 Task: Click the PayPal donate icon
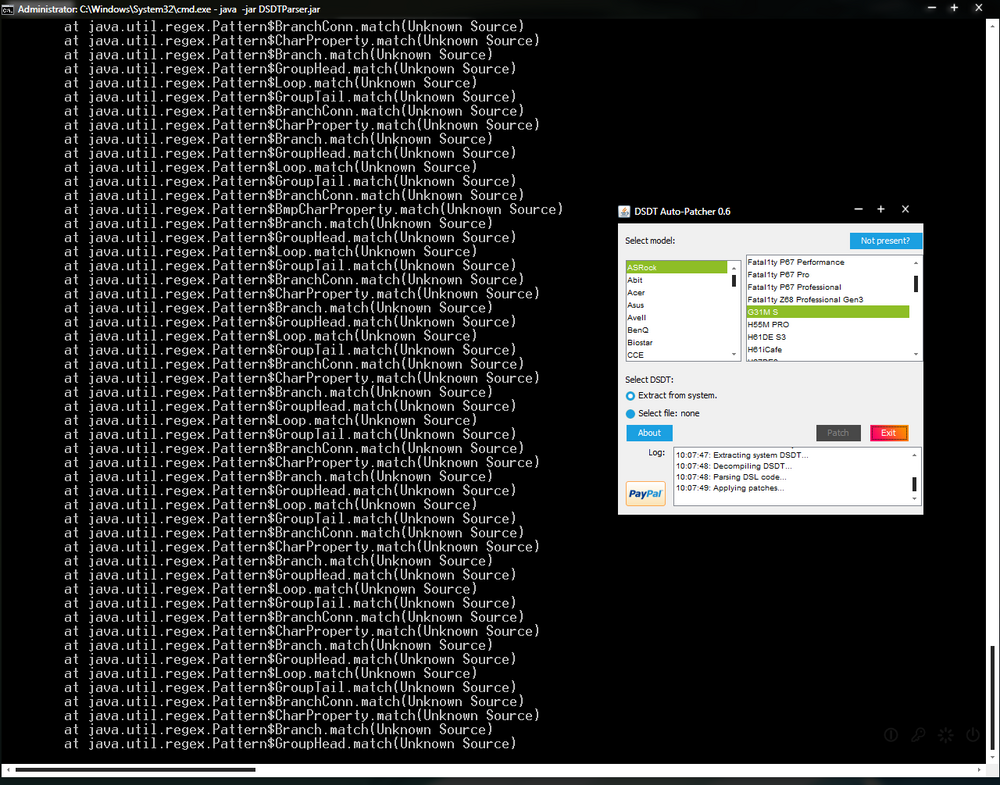(x=645, y=493)
